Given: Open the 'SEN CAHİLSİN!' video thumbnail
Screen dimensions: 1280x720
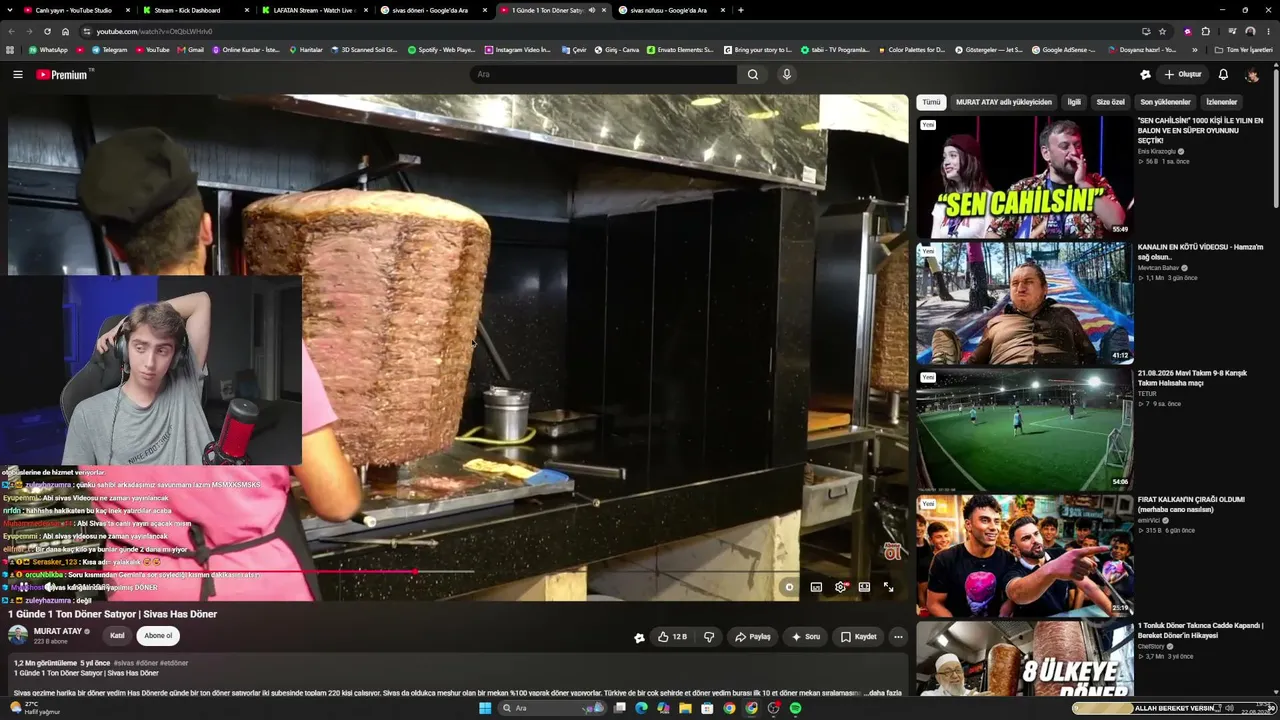Looking at the screenshot, I should pos(1025,177).
